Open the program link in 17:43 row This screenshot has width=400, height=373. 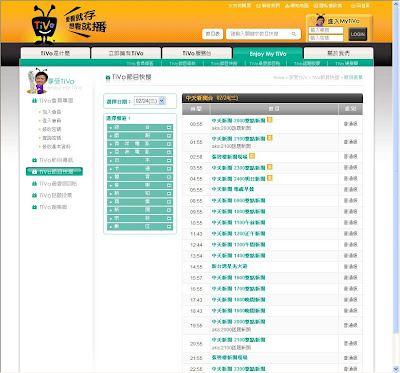238,300
